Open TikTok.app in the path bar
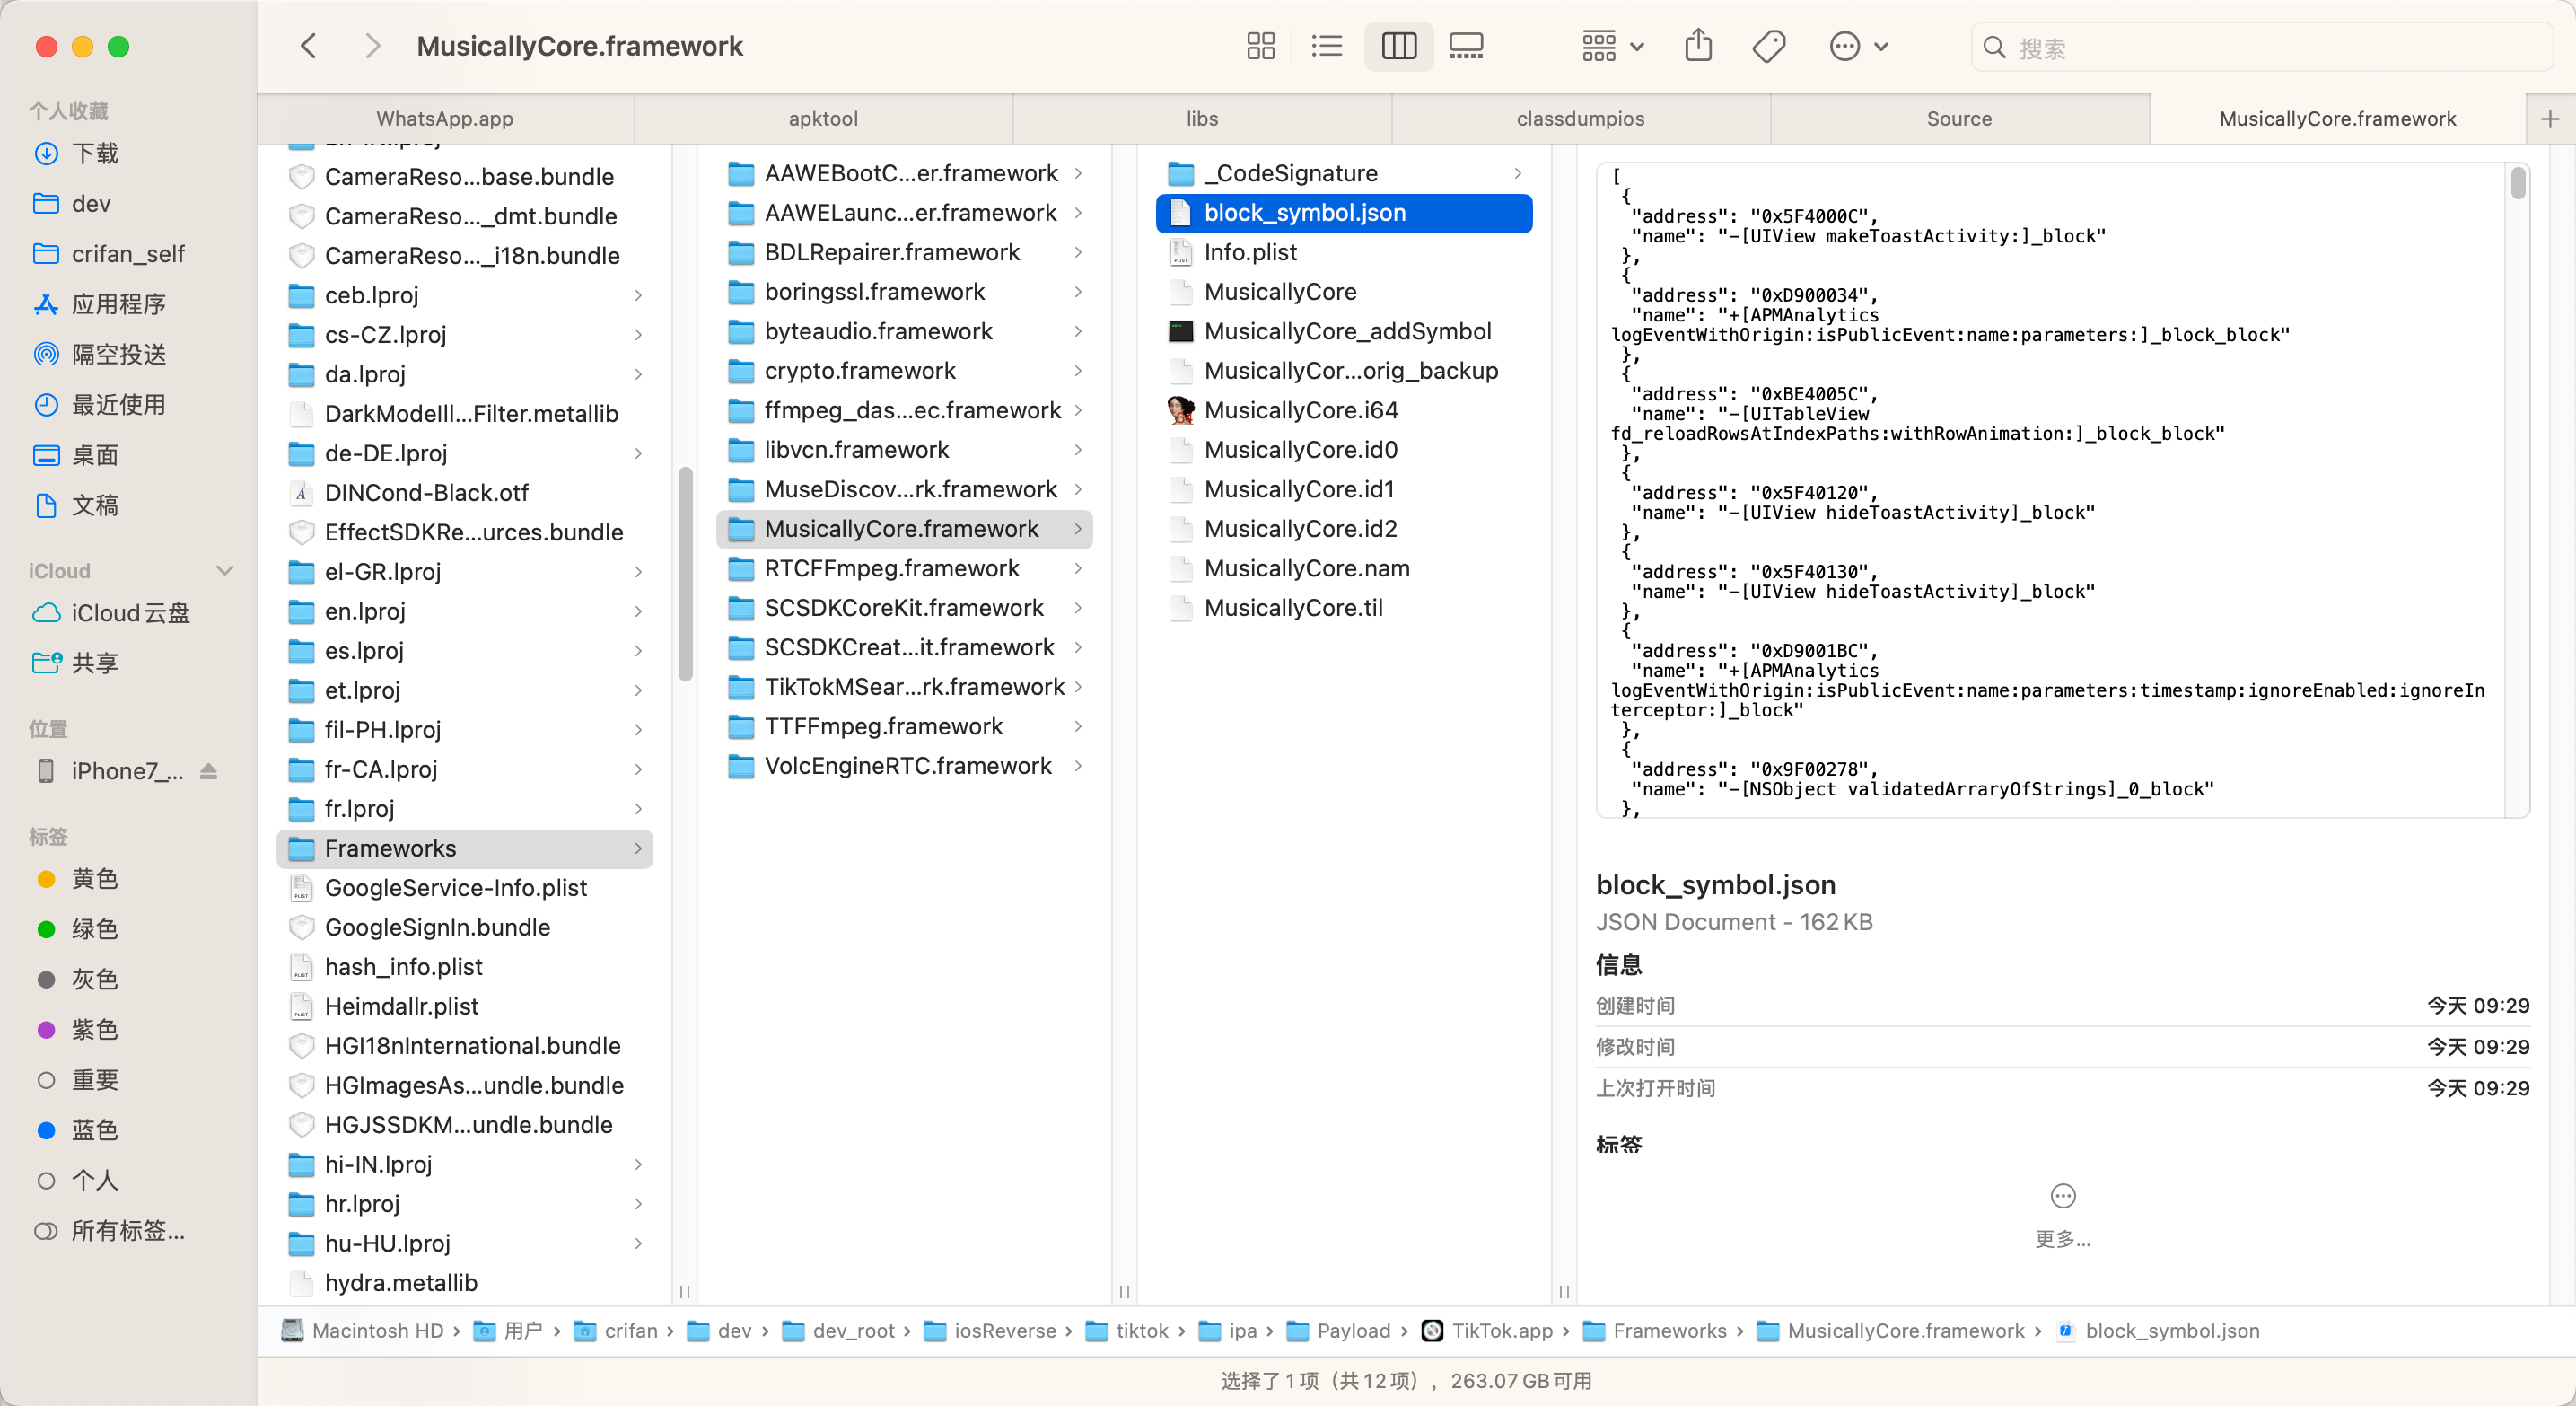 pyautogui.click(x=1488, y=1330)
